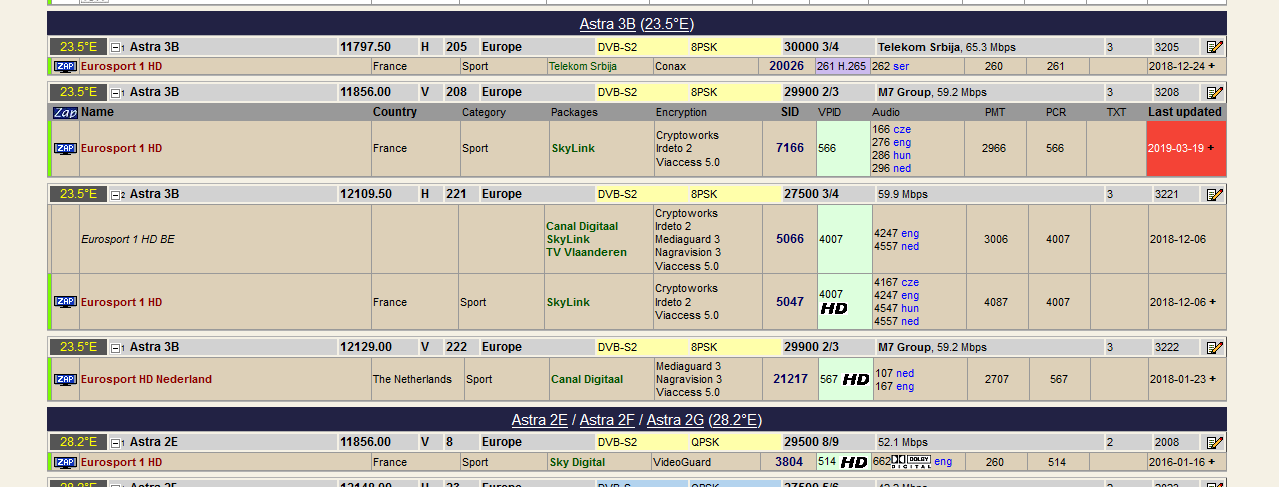The width and height of the screenshot is (1279, 487).
Task: Click the frequency value 12109.50
Action: point(366,194)
